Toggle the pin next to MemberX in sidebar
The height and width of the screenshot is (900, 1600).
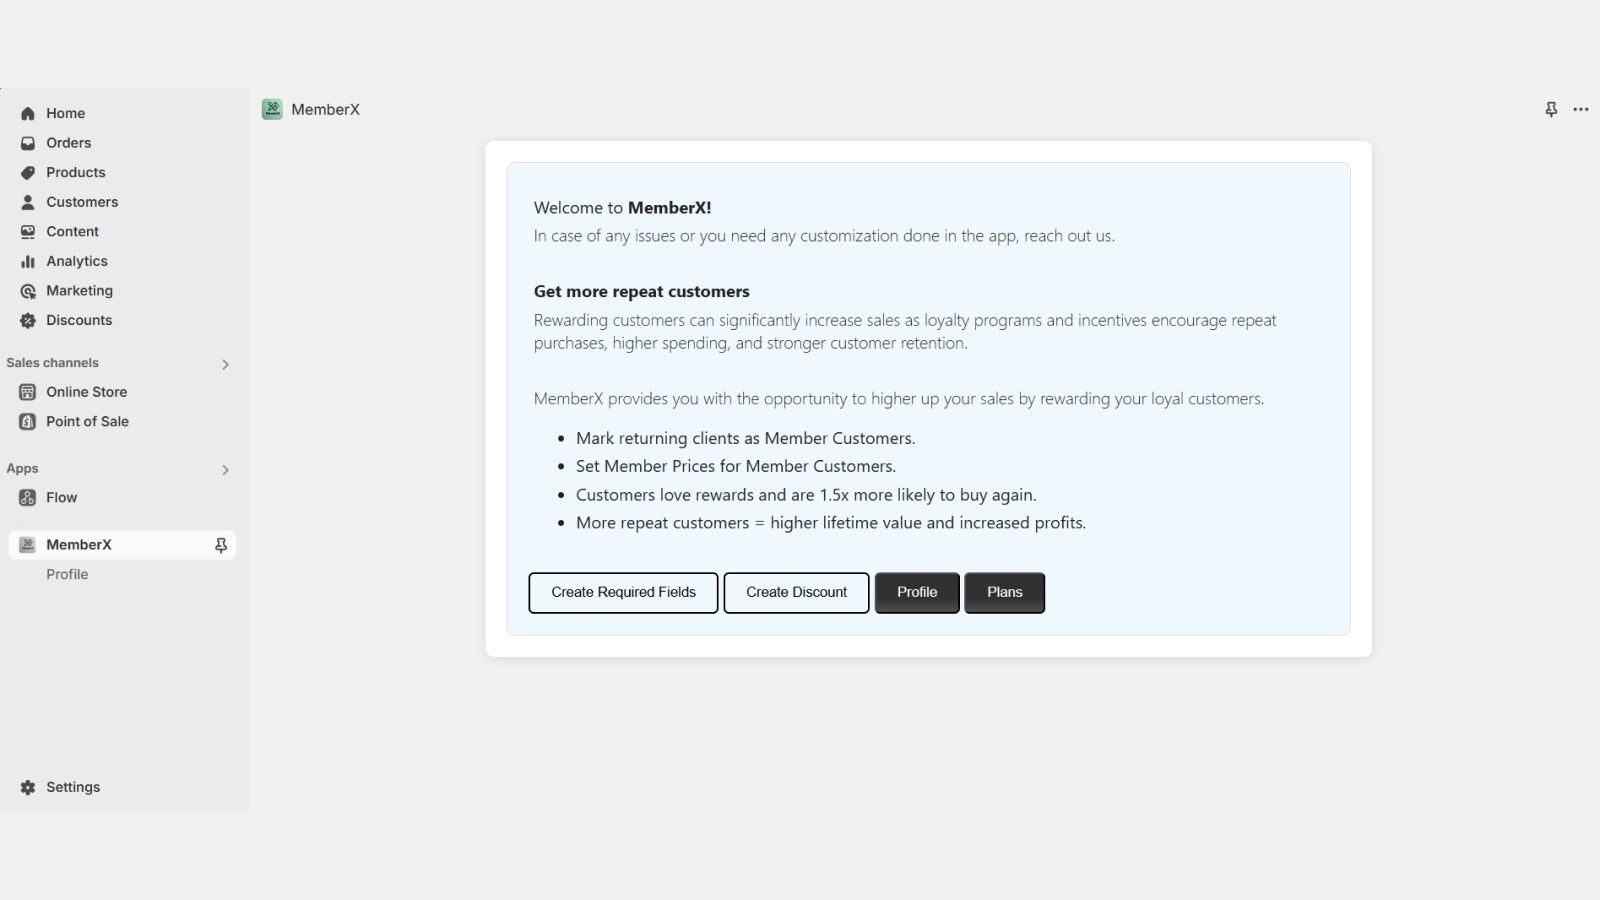point(220,544)
